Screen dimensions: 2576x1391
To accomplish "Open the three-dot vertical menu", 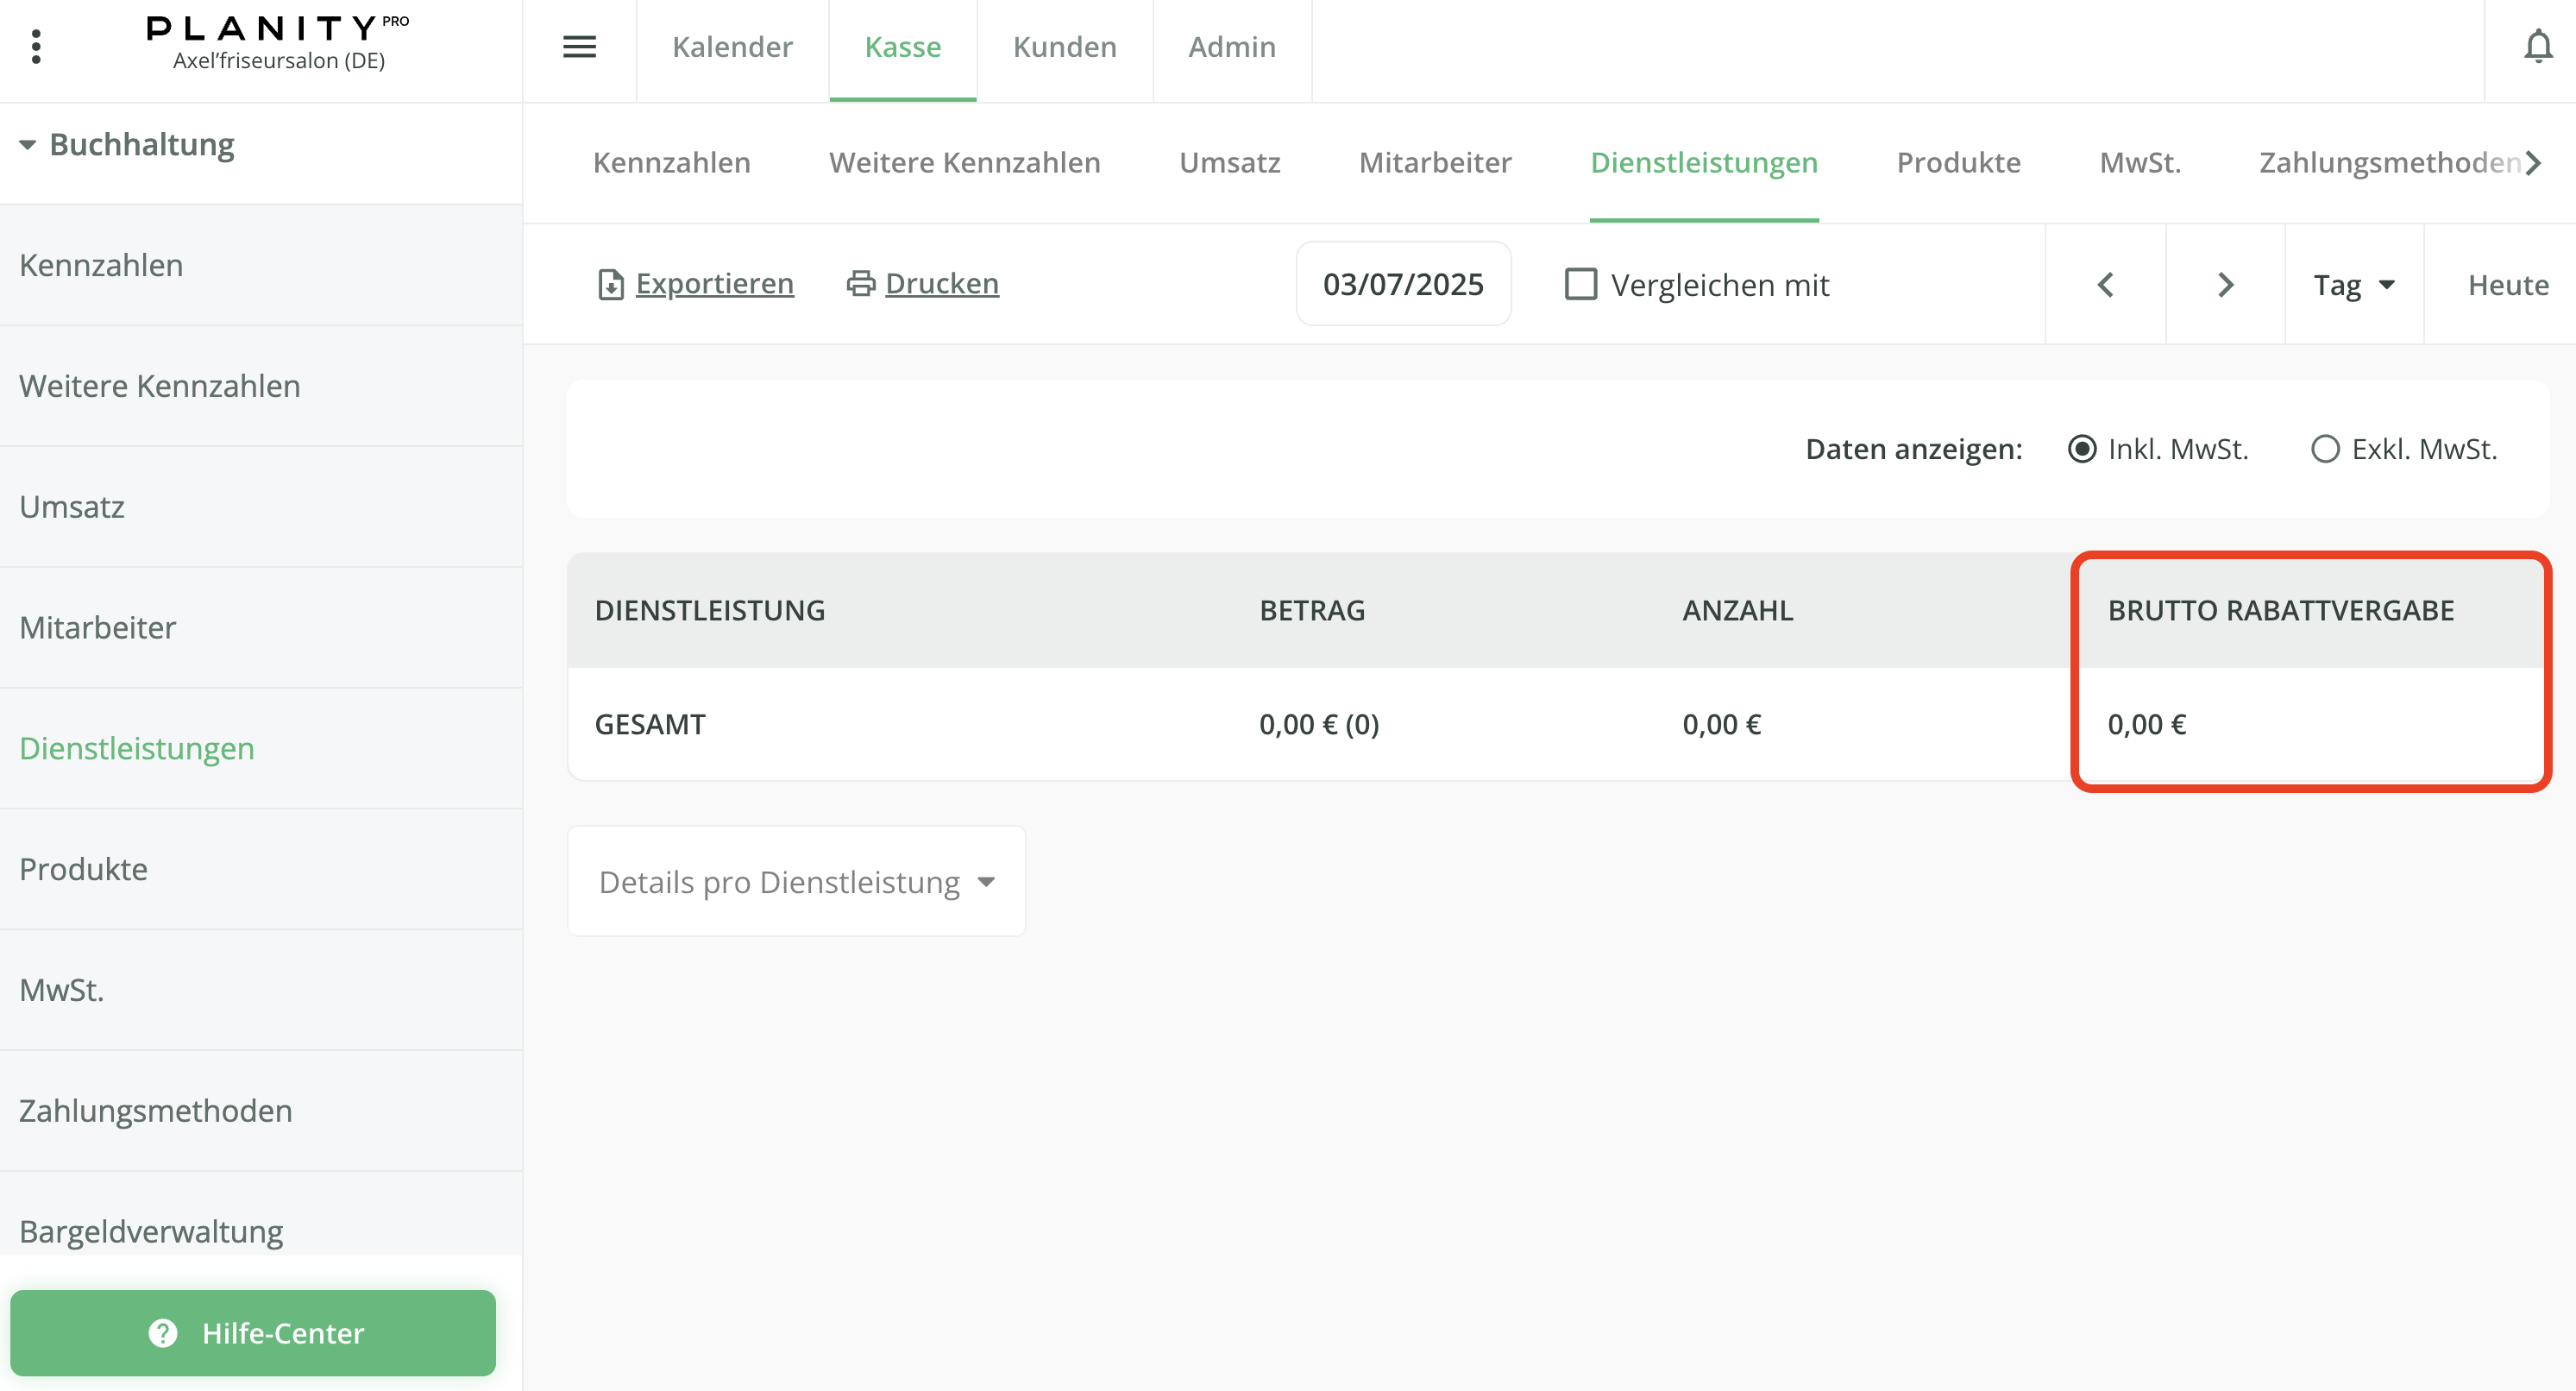I will click(x=36, y=47).
